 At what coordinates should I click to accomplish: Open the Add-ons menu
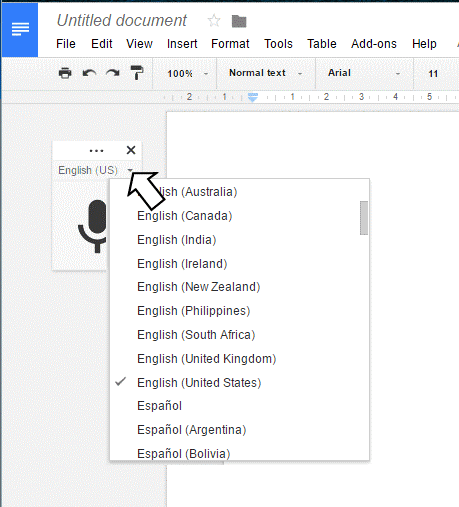[374, 44]
